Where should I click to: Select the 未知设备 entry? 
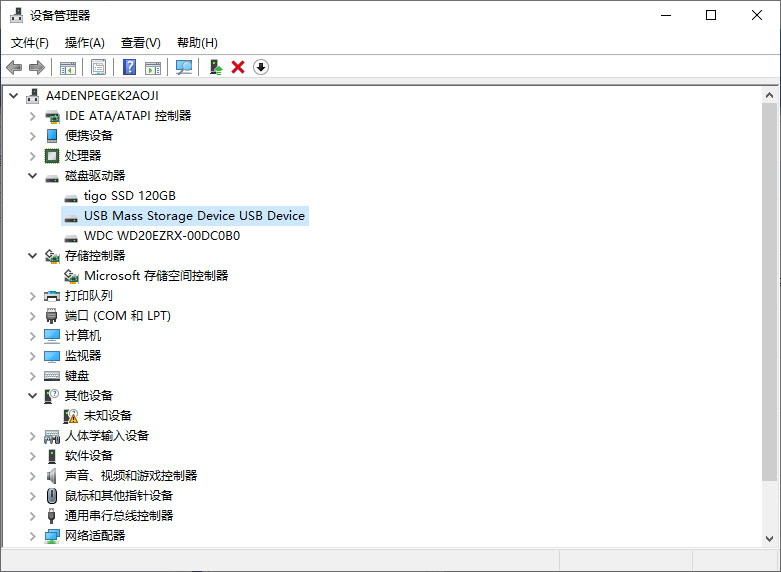[108, 416]
